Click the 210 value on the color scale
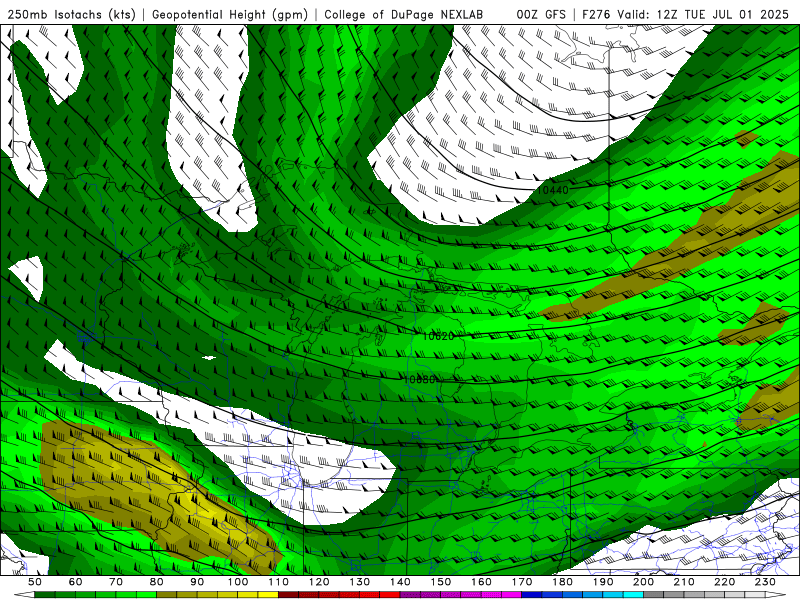 tap(684, 582)
